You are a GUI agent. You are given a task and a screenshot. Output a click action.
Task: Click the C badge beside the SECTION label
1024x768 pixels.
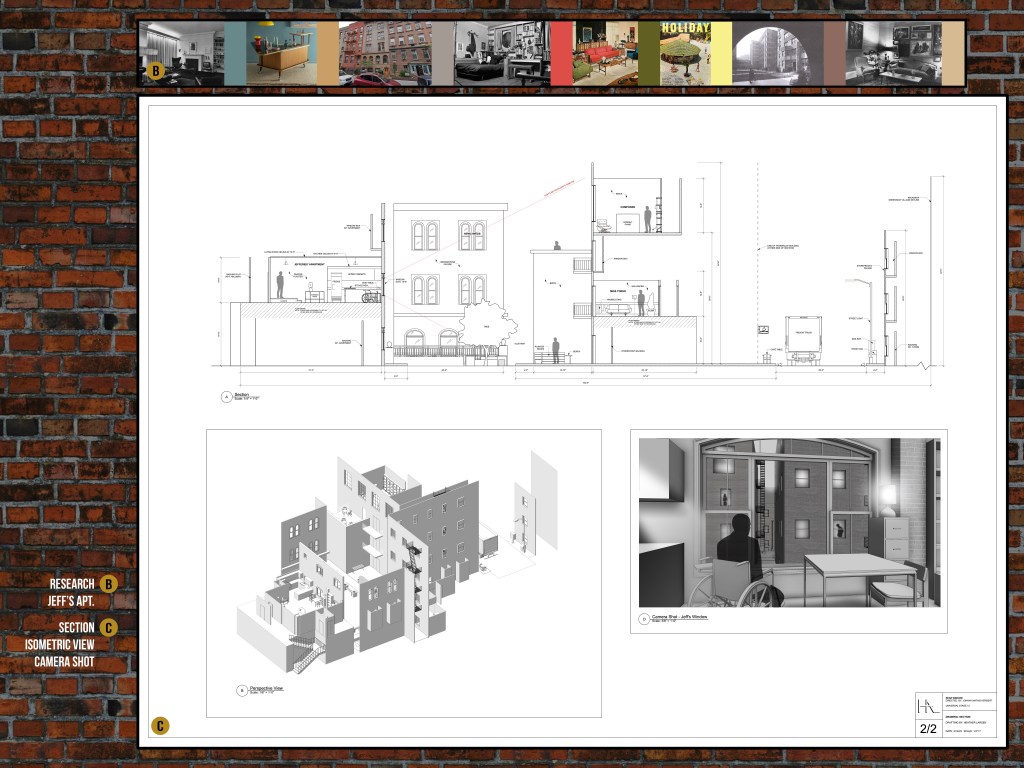(108, 628)
